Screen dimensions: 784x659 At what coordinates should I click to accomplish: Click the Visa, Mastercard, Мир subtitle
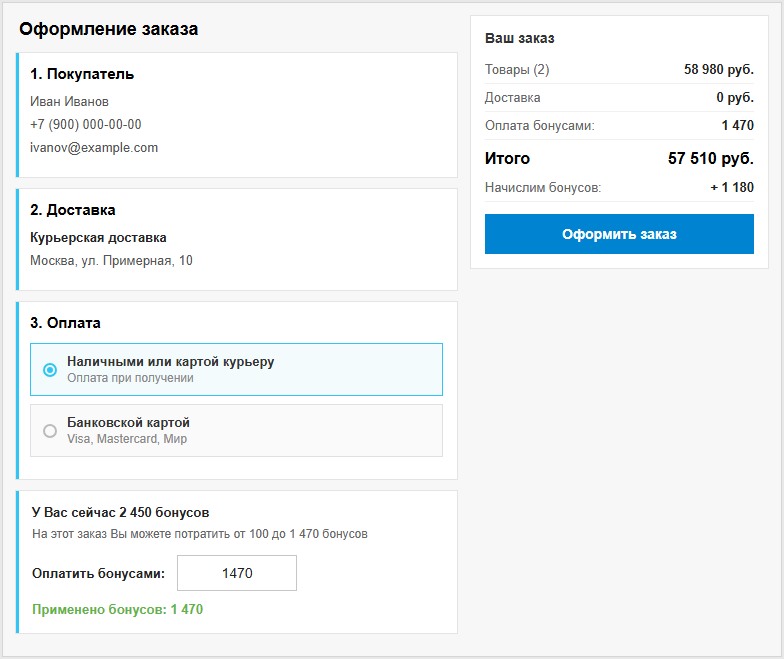(127, 439)
